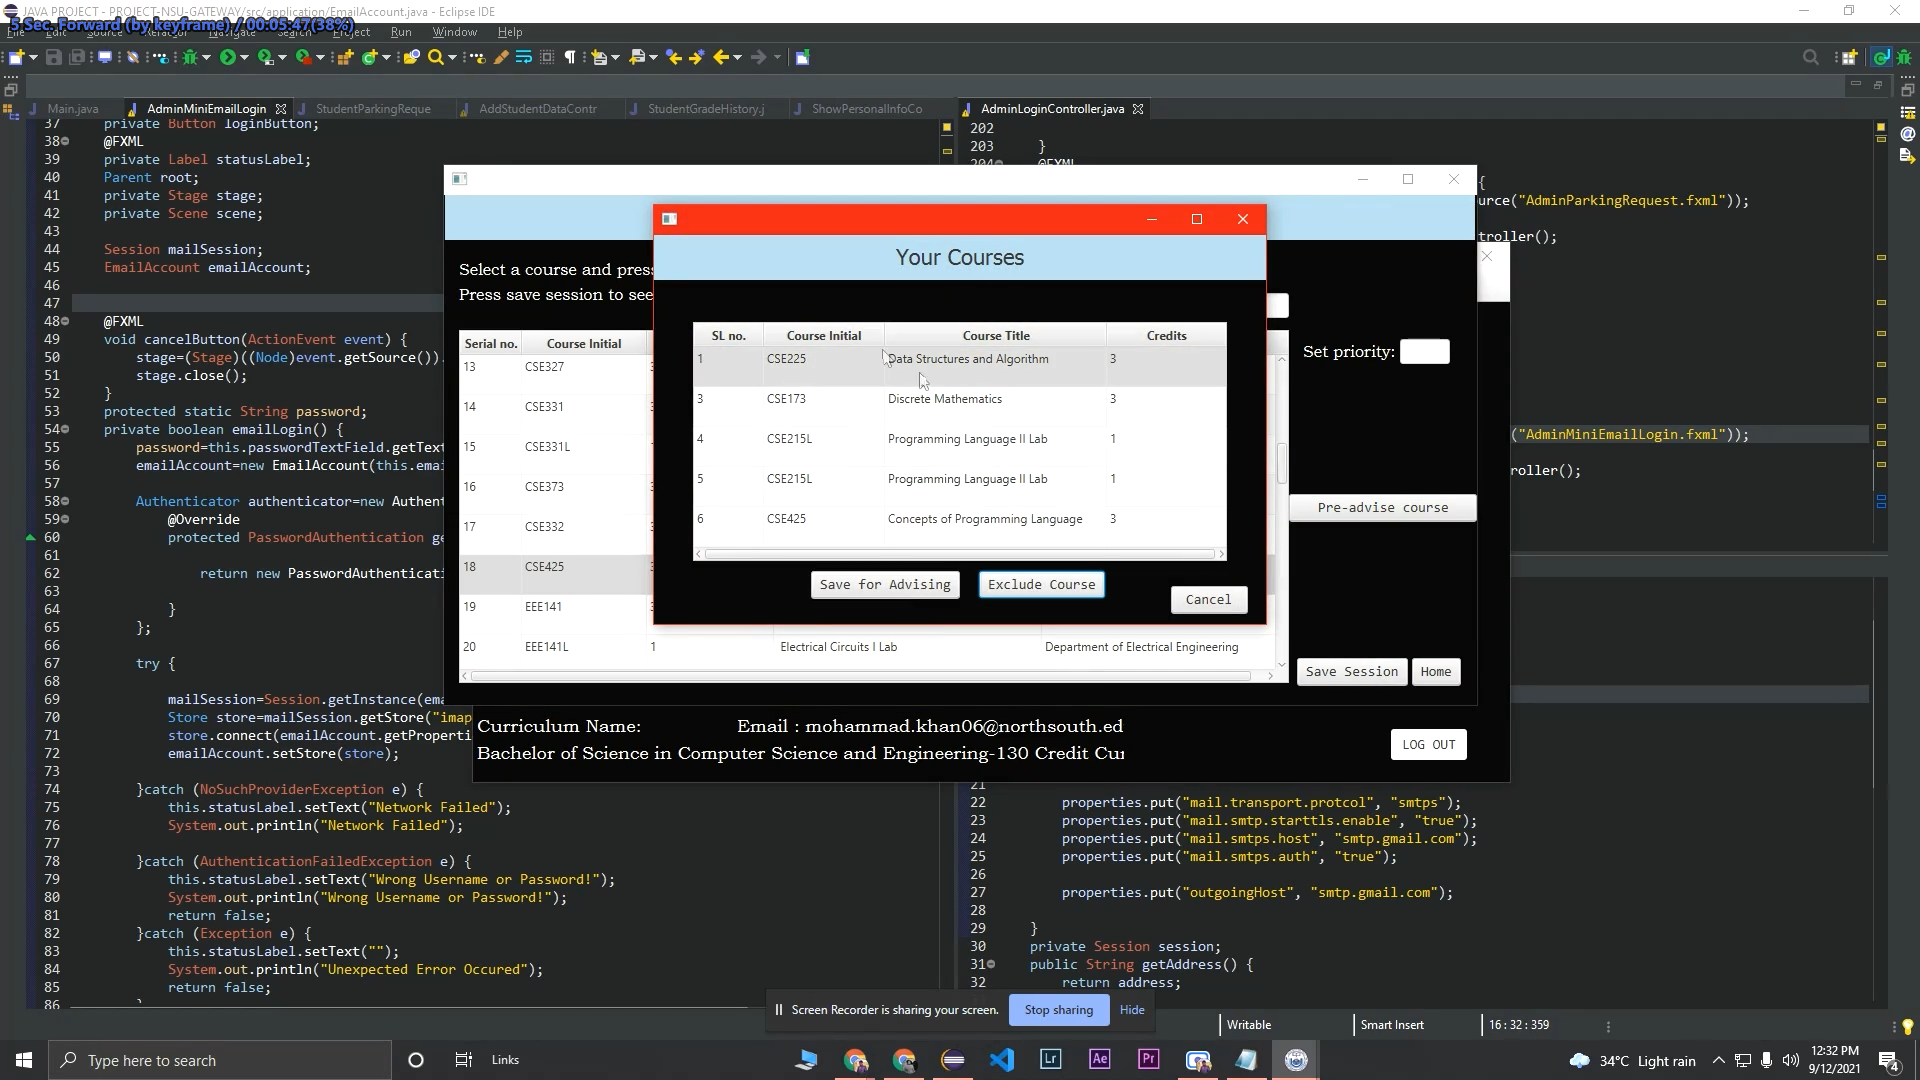Switch to the Main.java editor tab
Viewport: 1920px width, 1080px height.
(x=73, y=109)
